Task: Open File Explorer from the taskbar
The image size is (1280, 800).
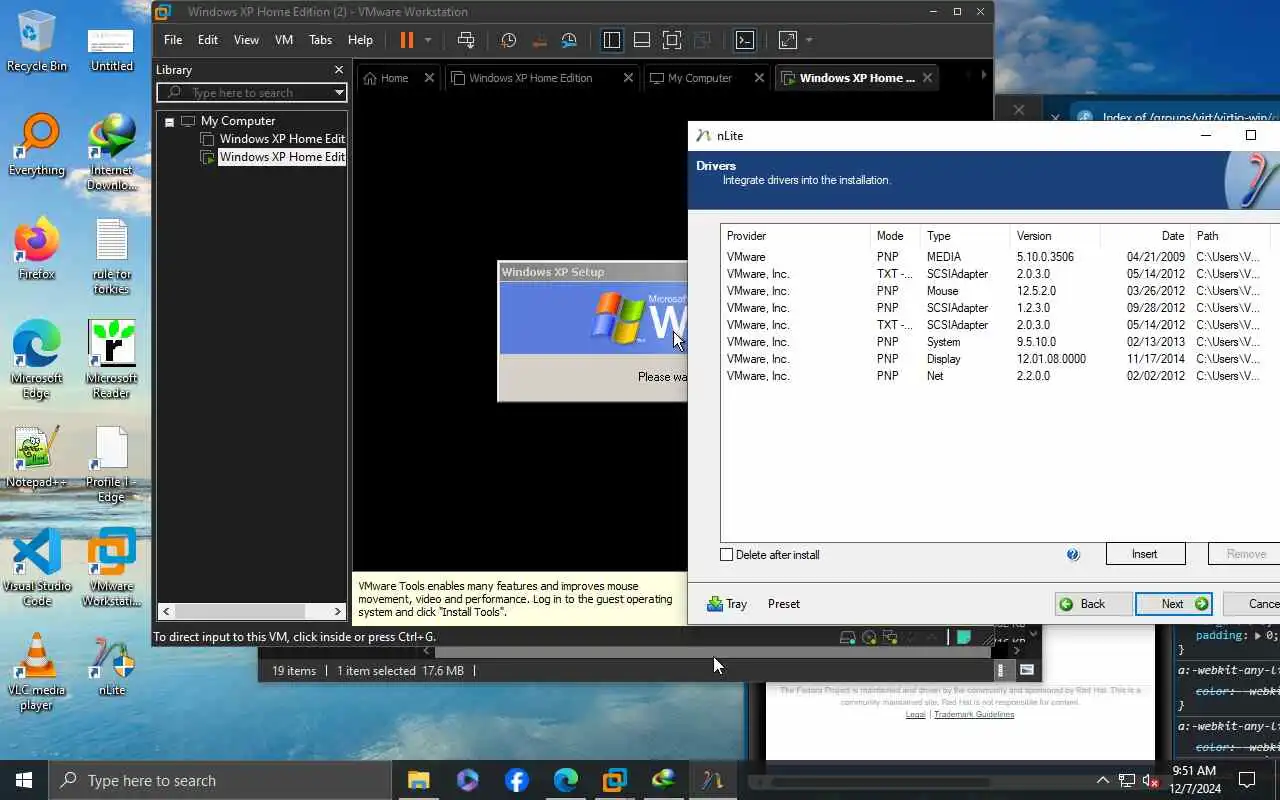Action: (418, 780)
